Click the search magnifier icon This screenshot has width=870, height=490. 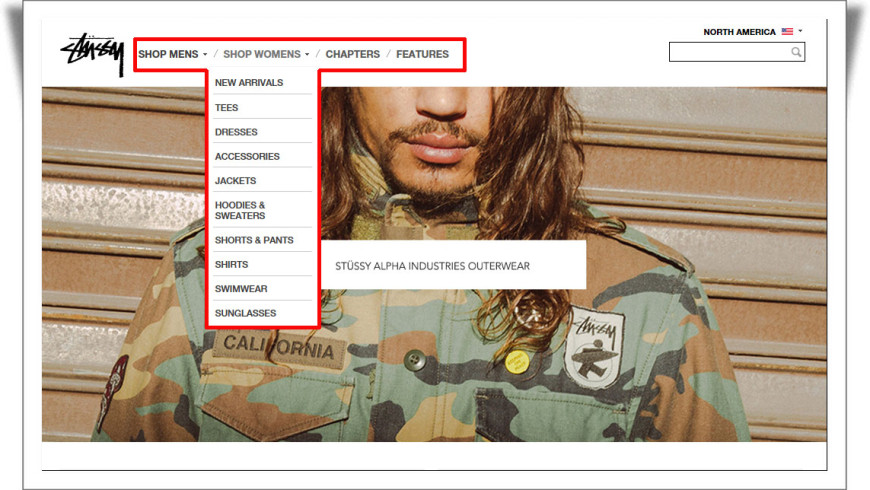pos(796,52)
